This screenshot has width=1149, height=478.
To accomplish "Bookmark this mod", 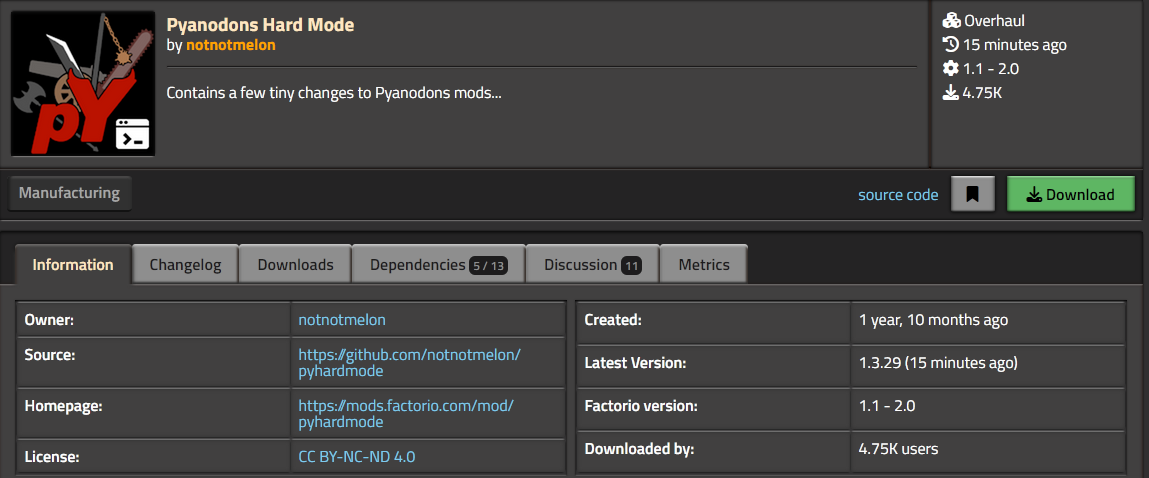I will (972, 194).
